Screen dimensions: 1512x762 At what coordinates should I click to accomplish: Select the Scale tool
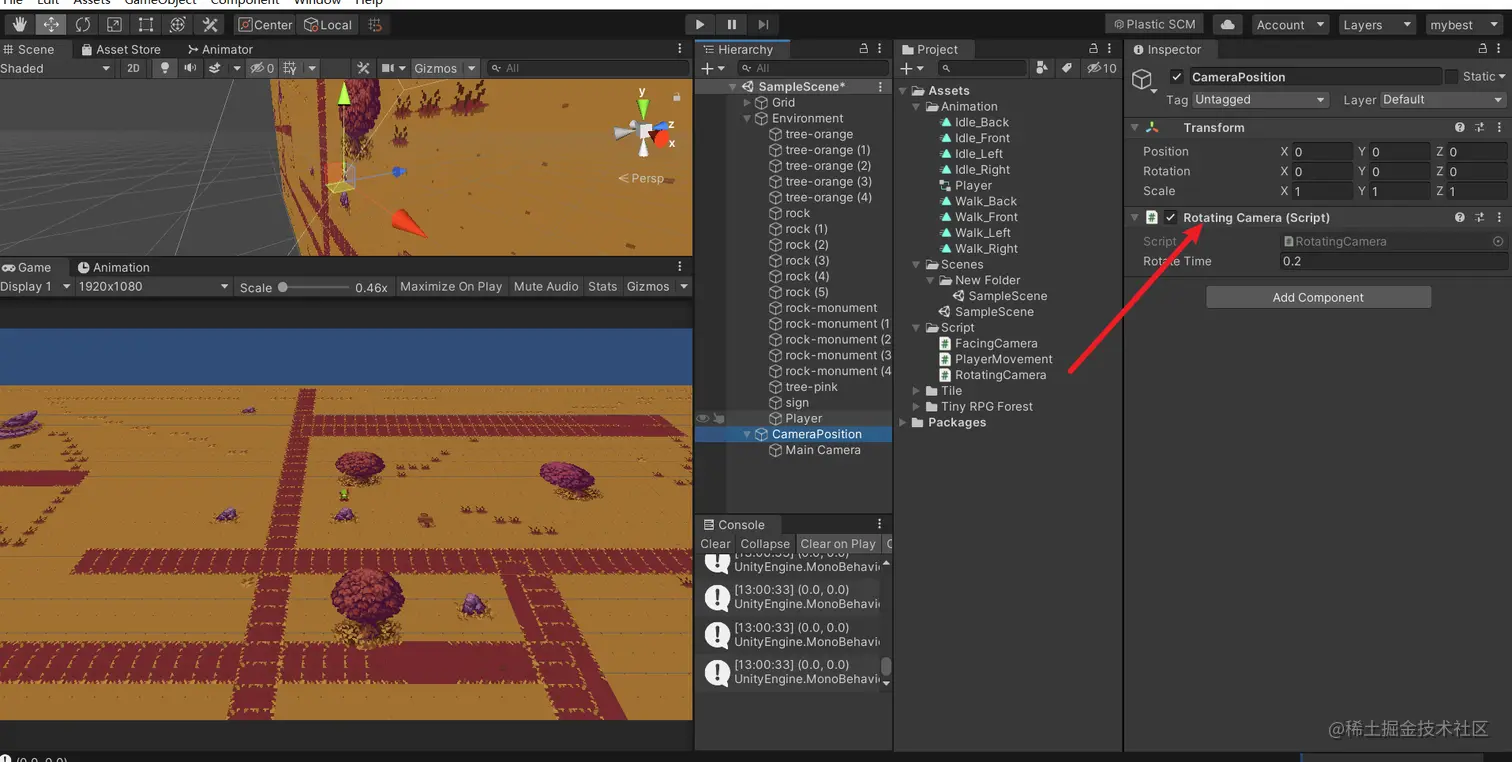coord(114,24)
